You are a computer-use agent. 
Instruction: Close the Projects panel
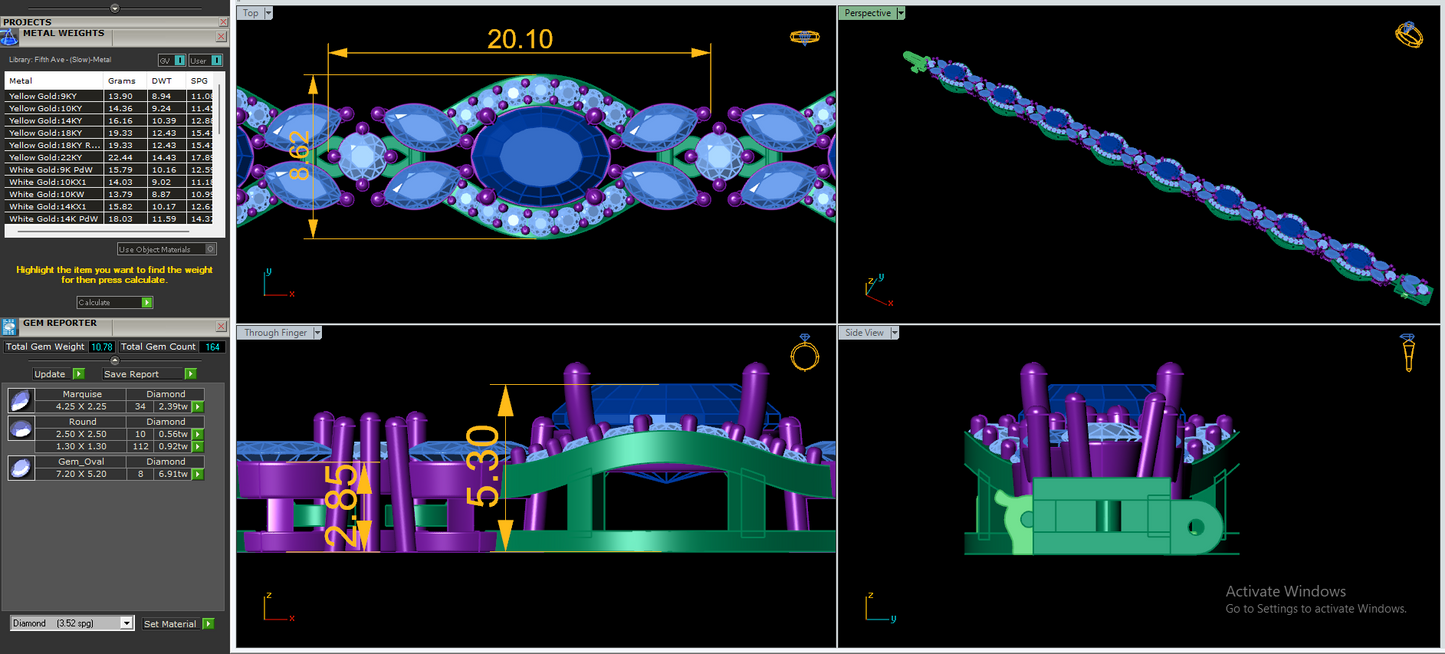point(221,22)
